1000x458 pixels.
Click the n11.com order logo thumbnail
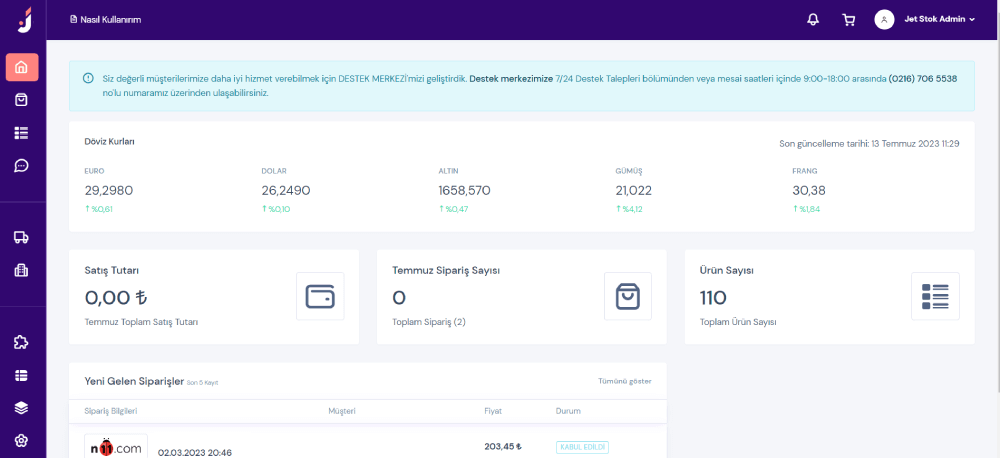(x=116, y=447)
